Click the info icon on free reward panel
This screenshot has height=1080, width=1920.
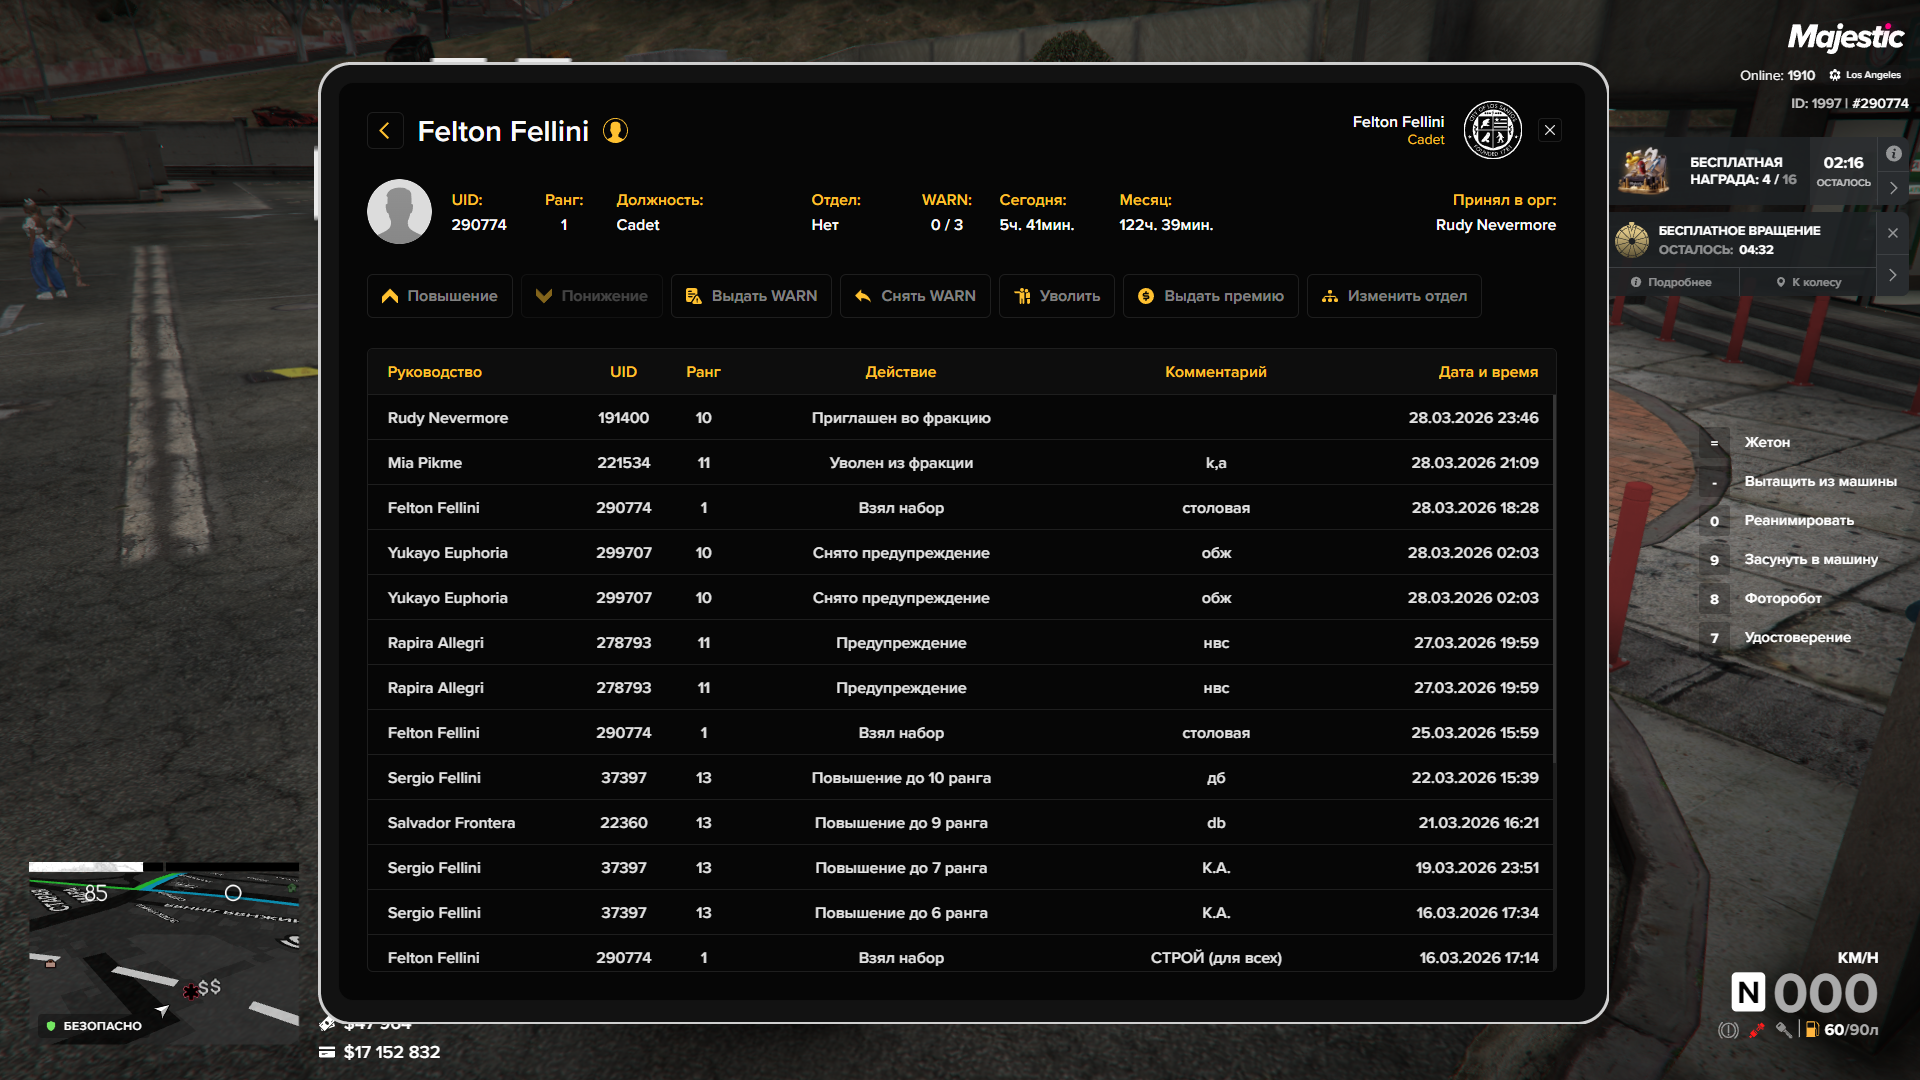pos(1893,154)
